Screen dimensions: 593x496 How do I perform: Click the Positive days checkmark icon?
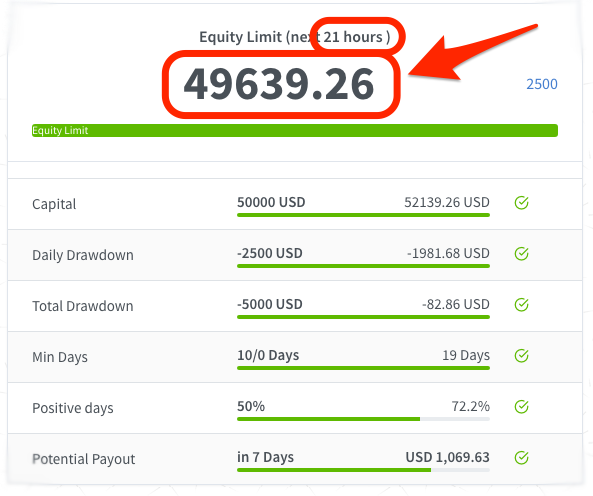(x=521, y=407)
